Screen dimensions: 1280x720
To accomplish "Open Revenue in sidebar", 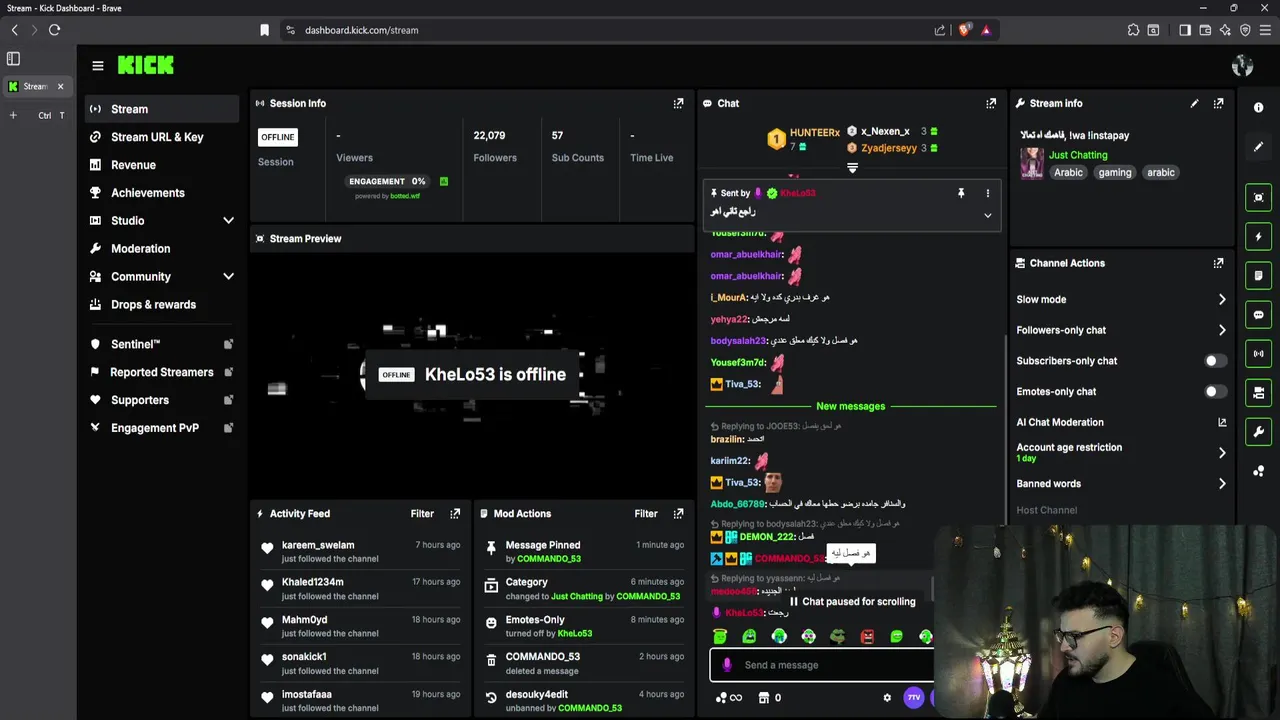I will [x=161, y=165].
